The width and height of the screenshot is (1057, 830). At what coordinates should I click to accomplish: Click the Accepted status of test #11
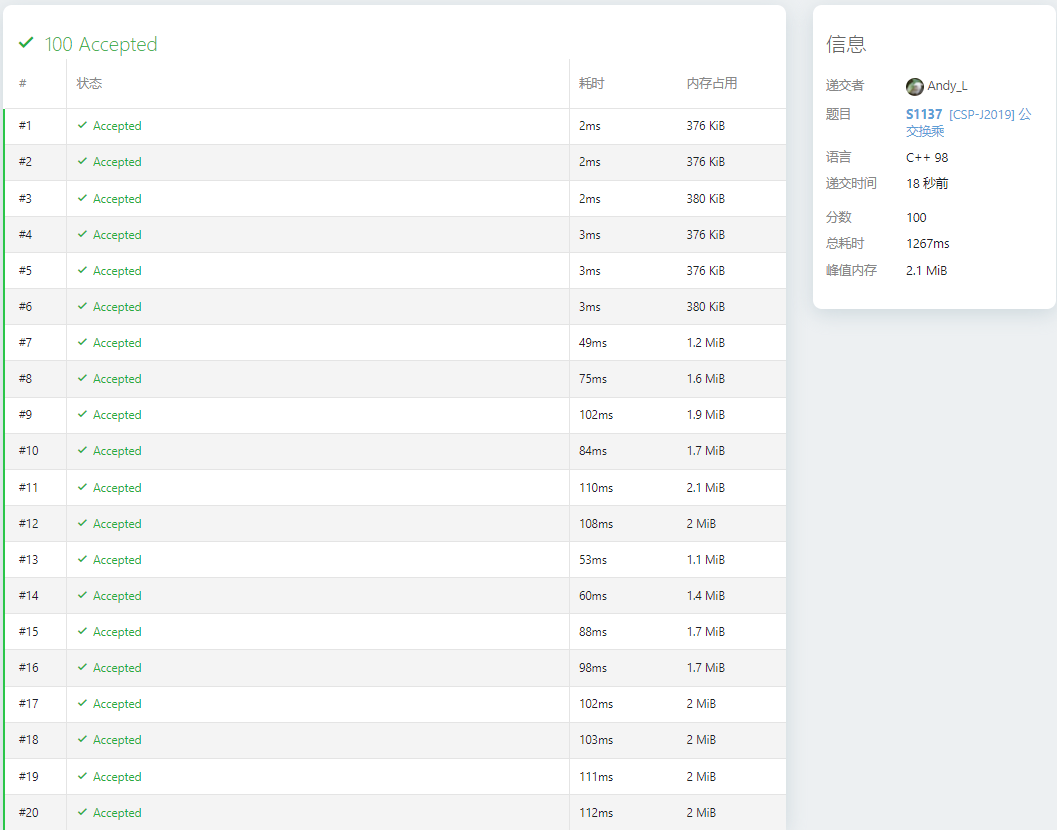[x=117, y=487]
